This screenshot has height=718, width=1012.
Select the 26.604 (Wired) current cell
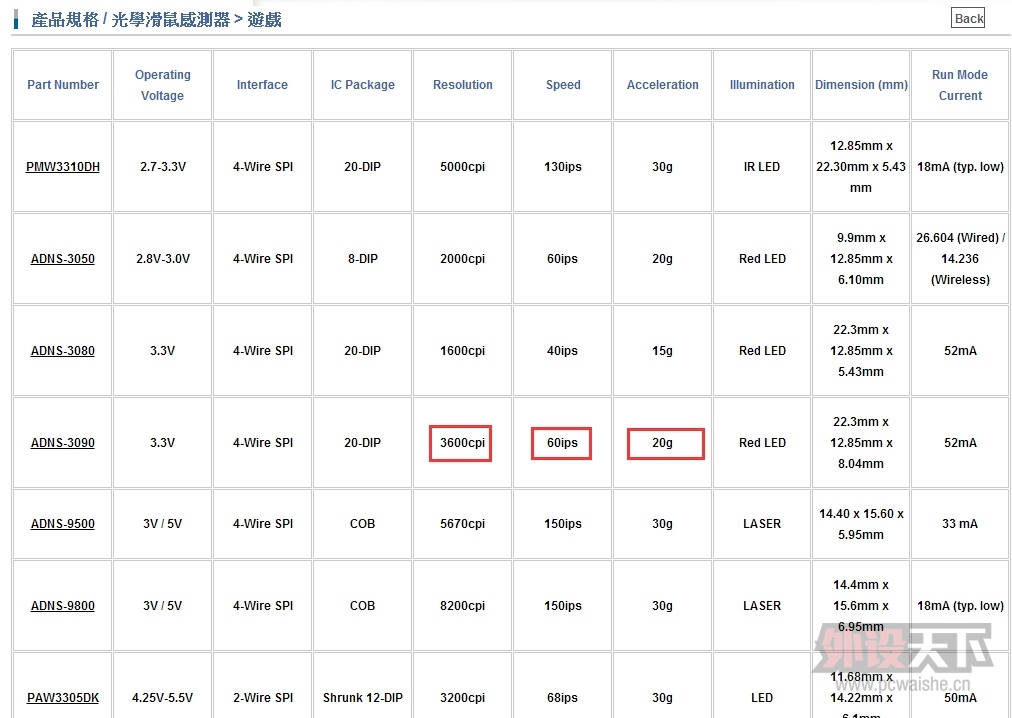pyautogui.click(x=960, y=259)
